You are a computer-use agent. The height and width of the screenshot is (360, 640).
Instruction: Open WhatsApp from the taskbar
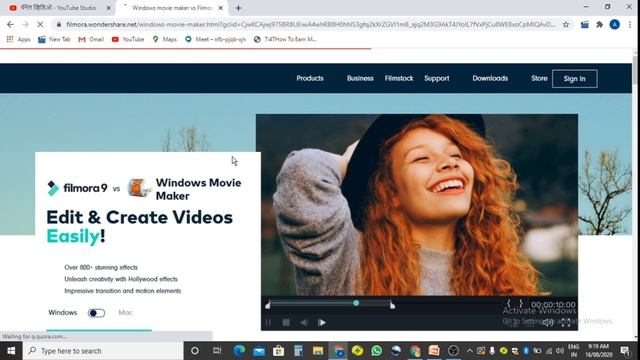click(x=377, y=351)
